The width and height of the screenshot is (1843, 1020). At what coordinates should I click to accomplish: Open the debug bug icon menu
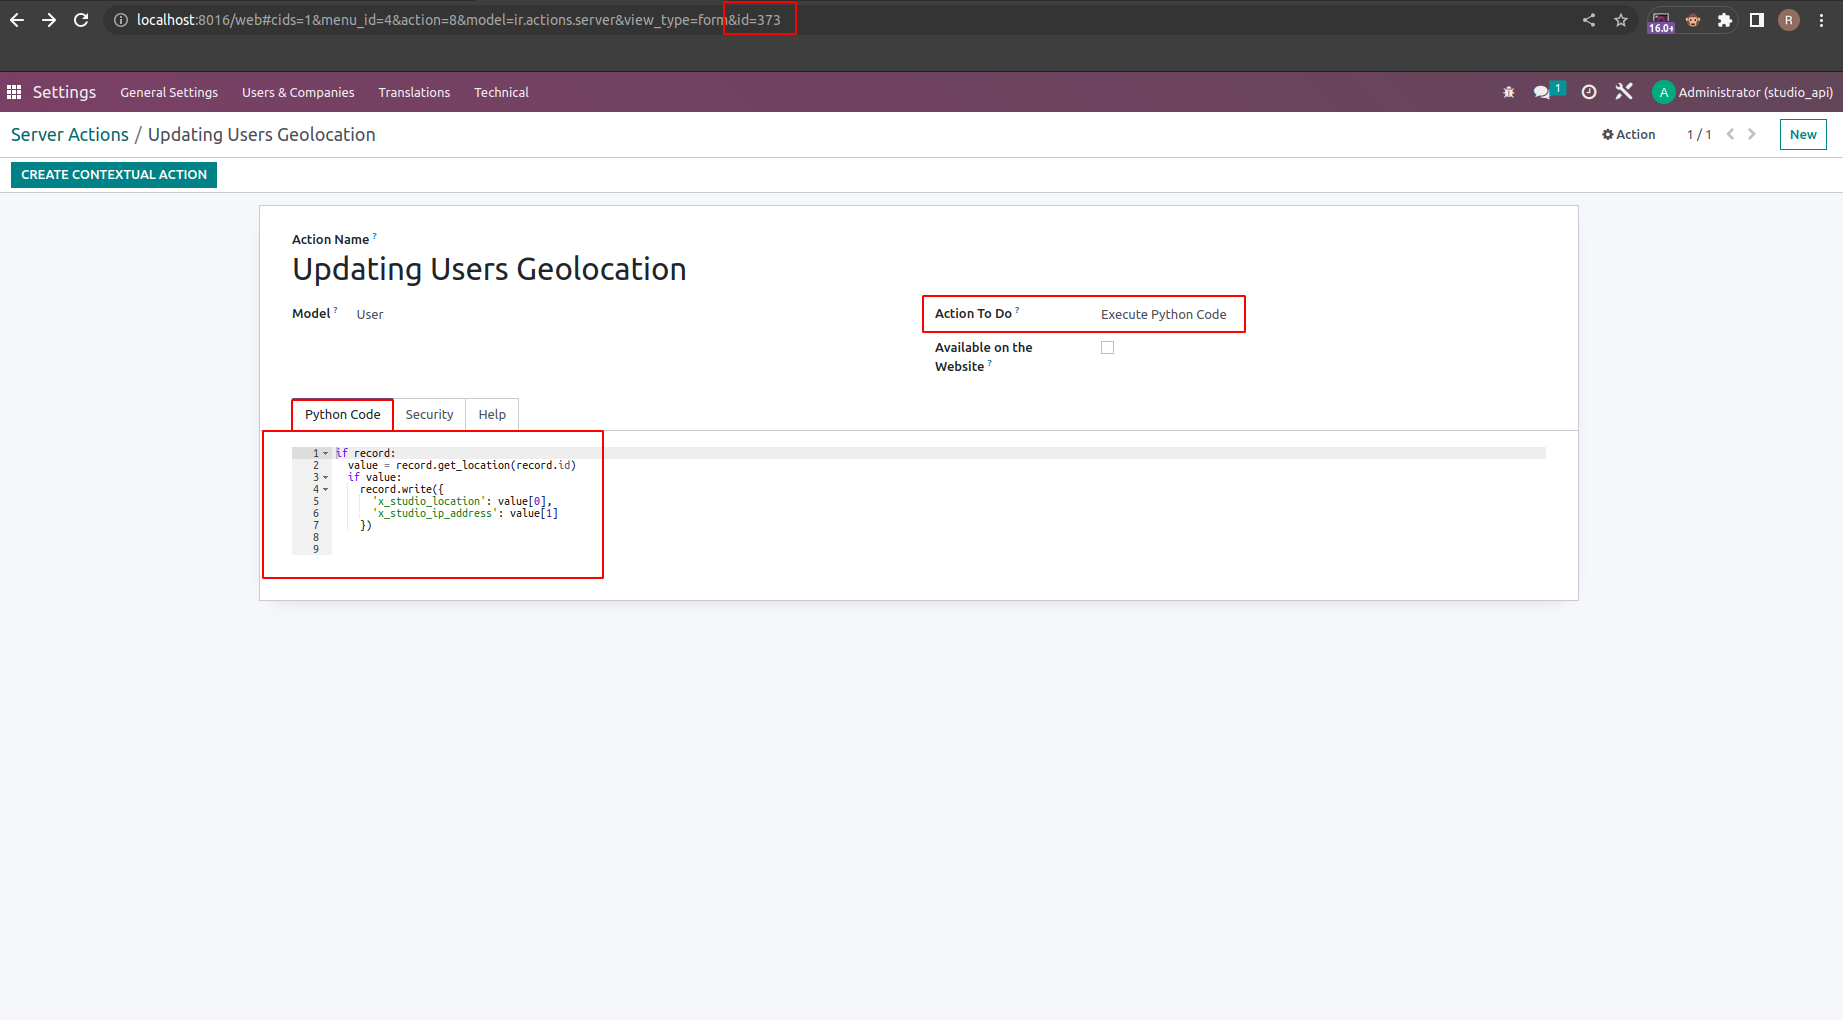[x=1508, y=92]
